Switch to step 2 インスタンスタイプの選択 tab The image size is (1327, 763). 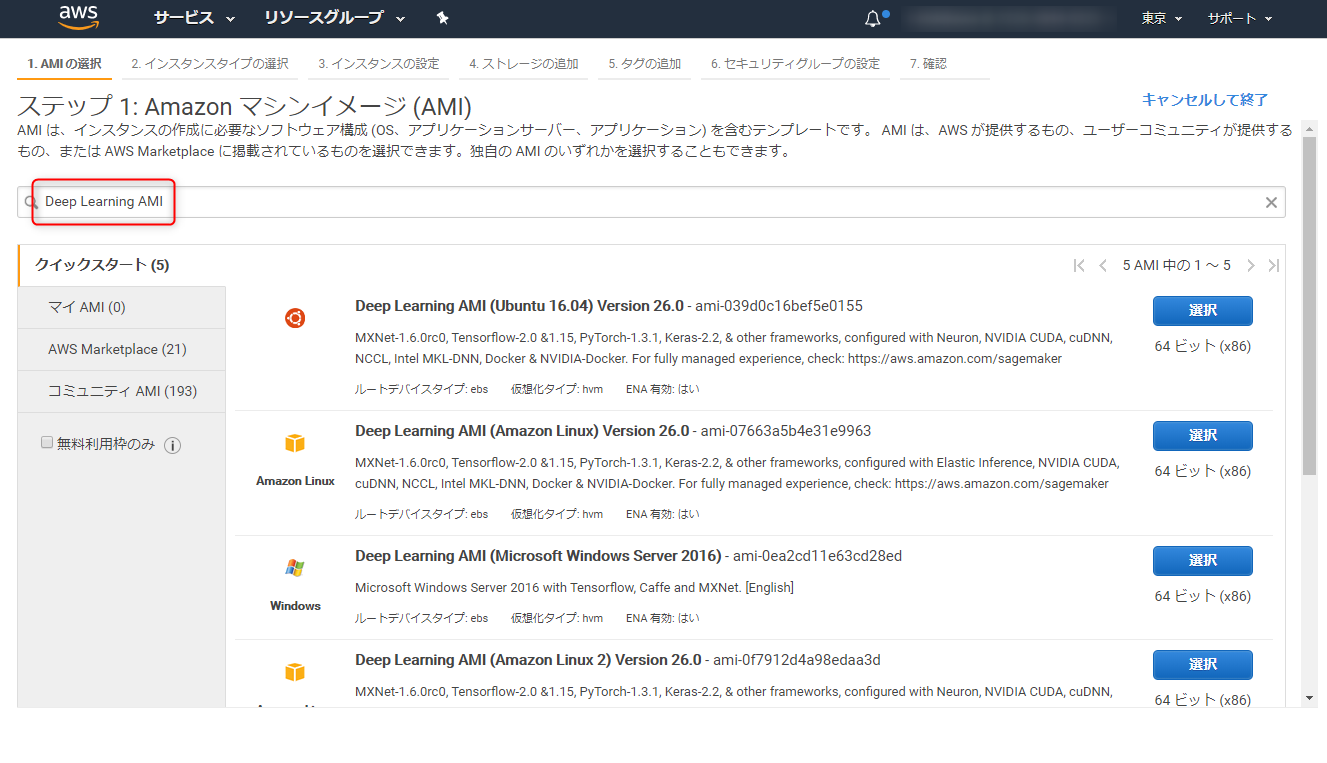210,63
